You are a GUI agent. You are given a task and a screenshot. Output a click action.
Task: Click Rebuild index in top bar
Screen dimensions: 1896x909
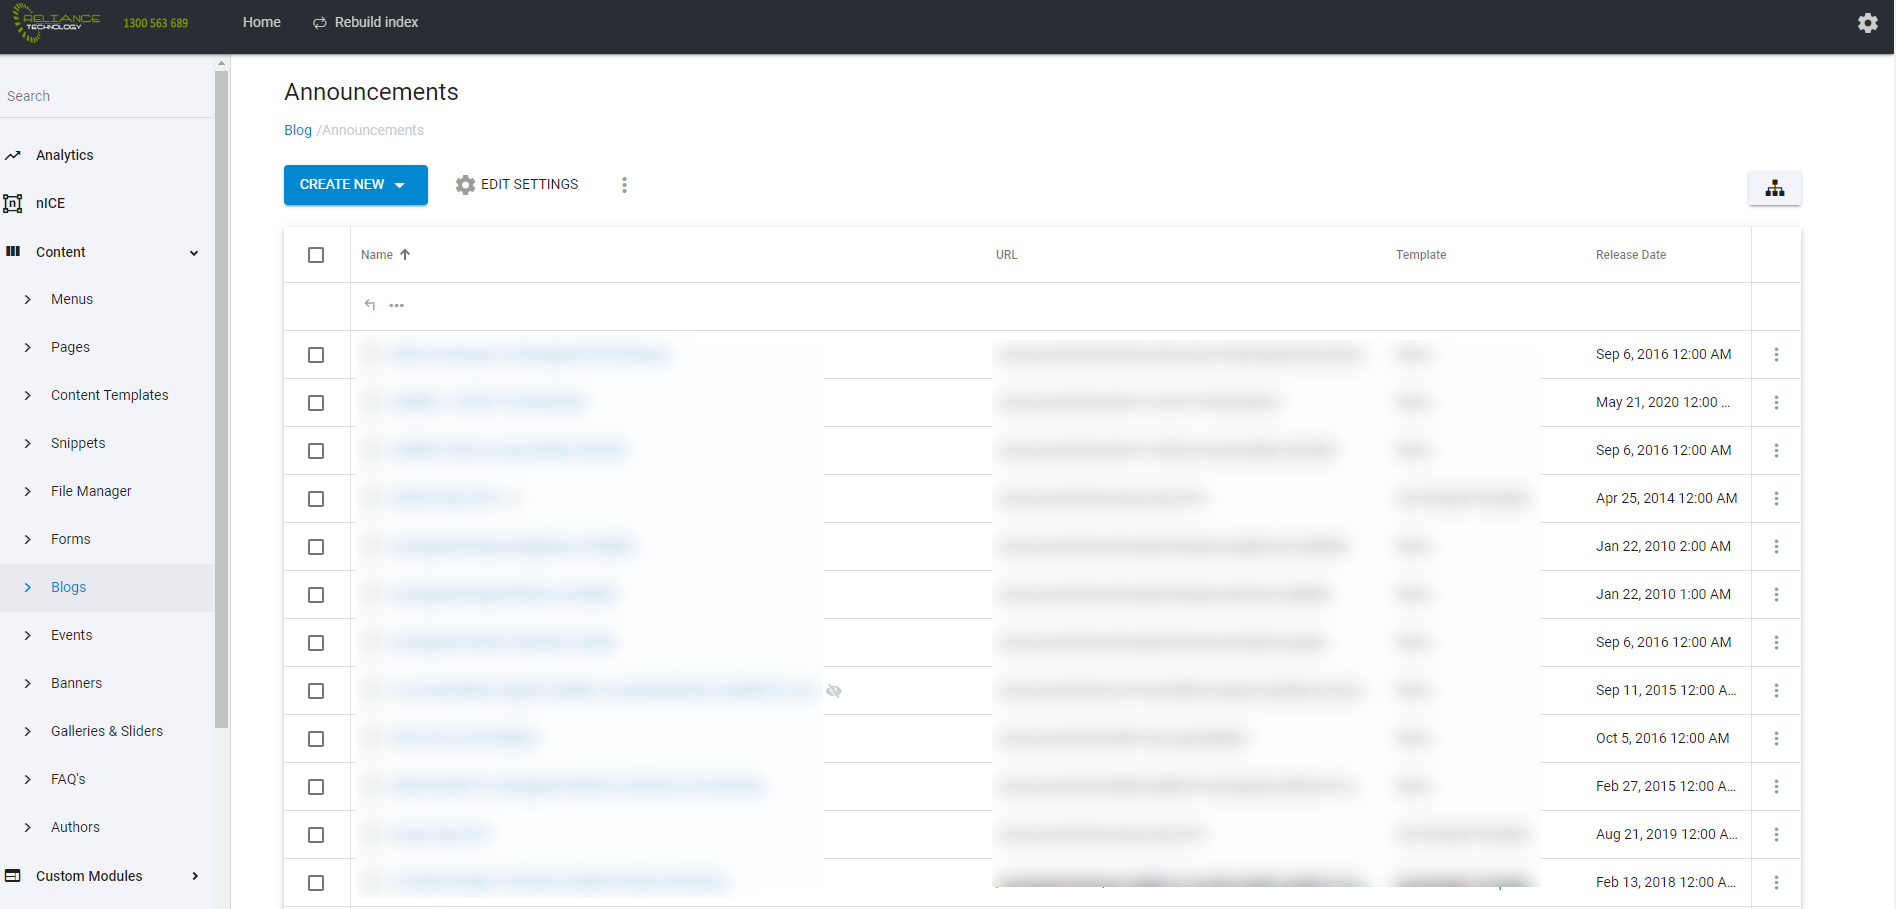click(365, 22)
